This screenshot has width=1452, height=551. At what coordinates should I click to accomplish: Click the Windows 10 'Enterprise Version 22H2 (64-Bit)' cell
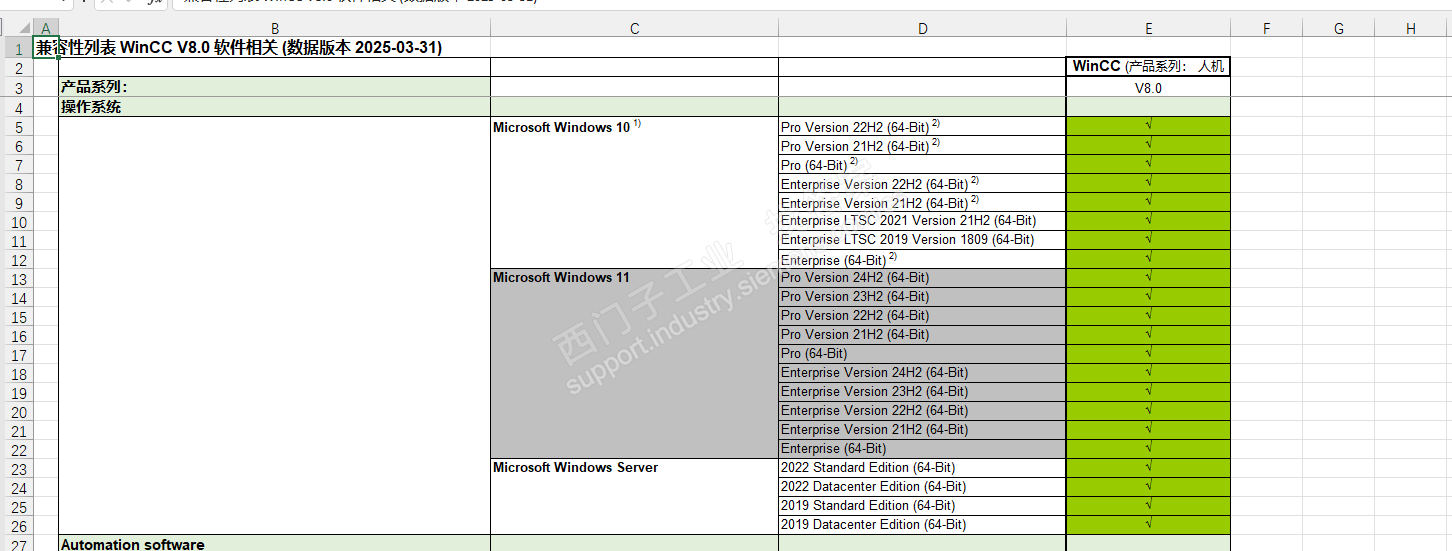(x=922, y=184)
